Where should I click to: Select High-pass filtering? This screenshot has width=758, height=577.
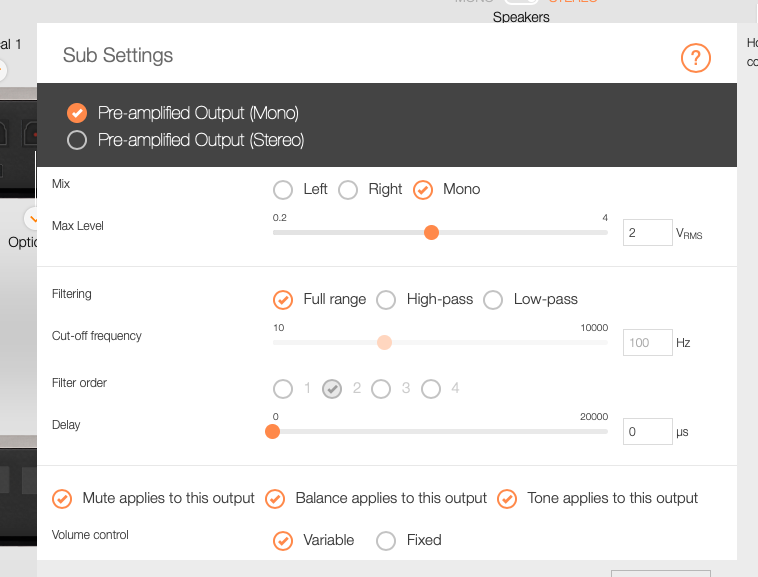pyautogui.click(x=386, y=300)
